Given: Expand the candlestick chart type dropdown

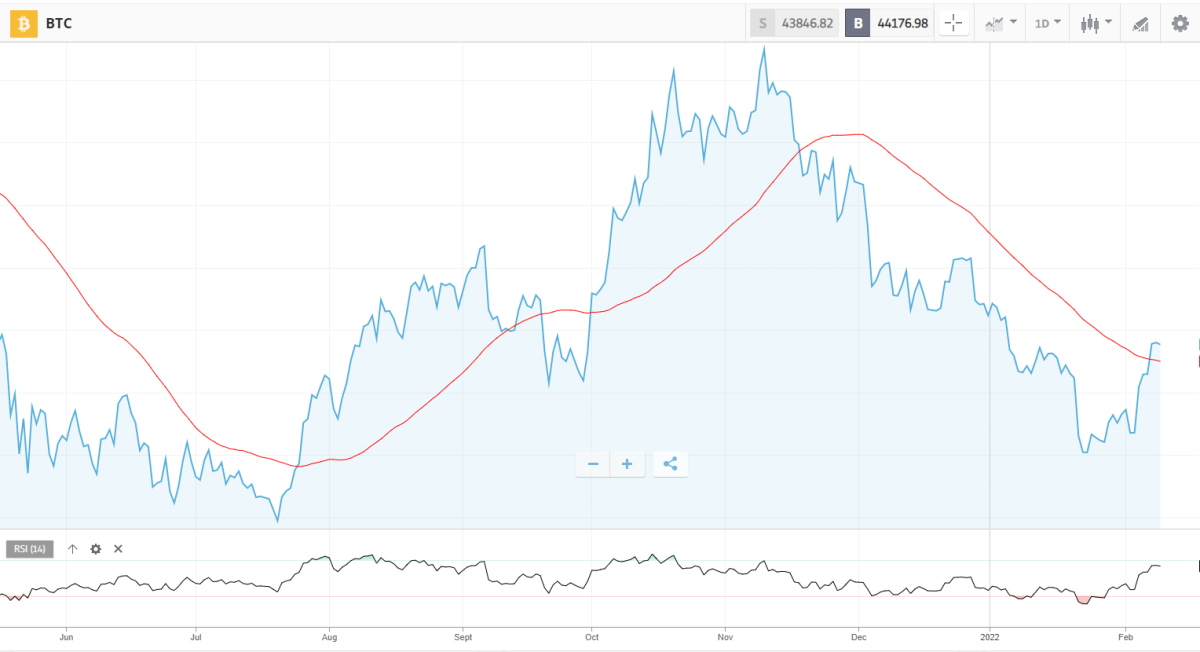Looking at the screenshot, I should click(1096, 23).
